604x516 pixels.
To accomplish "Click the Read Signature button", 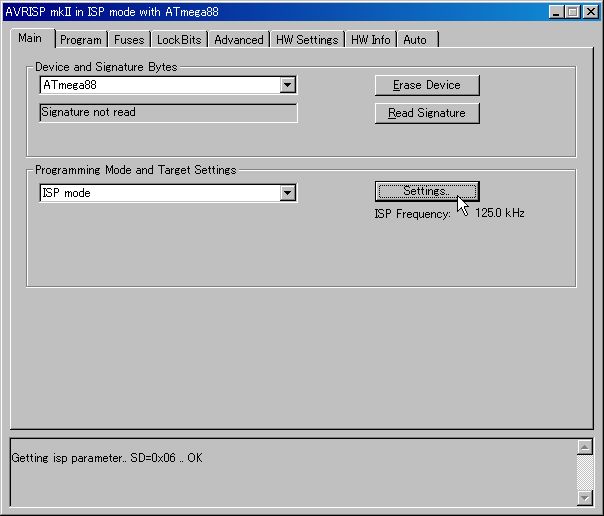I will pos(427,113).
